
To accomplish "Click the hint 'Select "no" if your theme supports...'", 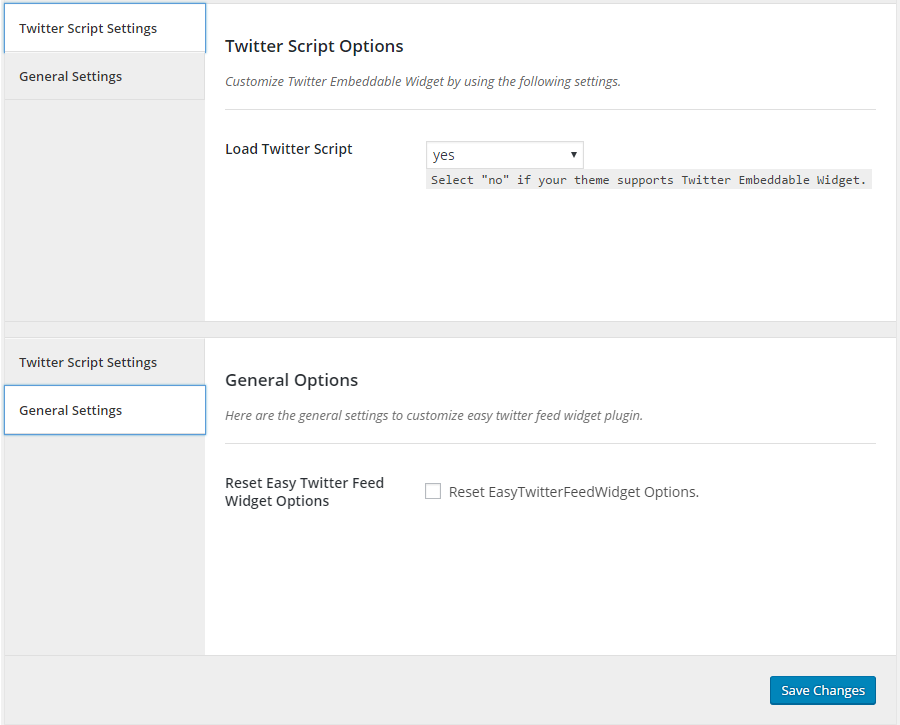I will 649,180.
